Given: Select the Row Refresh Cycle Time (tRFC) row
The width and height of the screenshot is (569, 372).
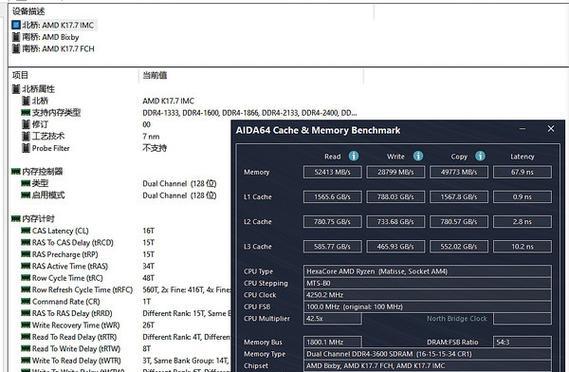Looking at the screenshot, I should [x=77, y=290].
